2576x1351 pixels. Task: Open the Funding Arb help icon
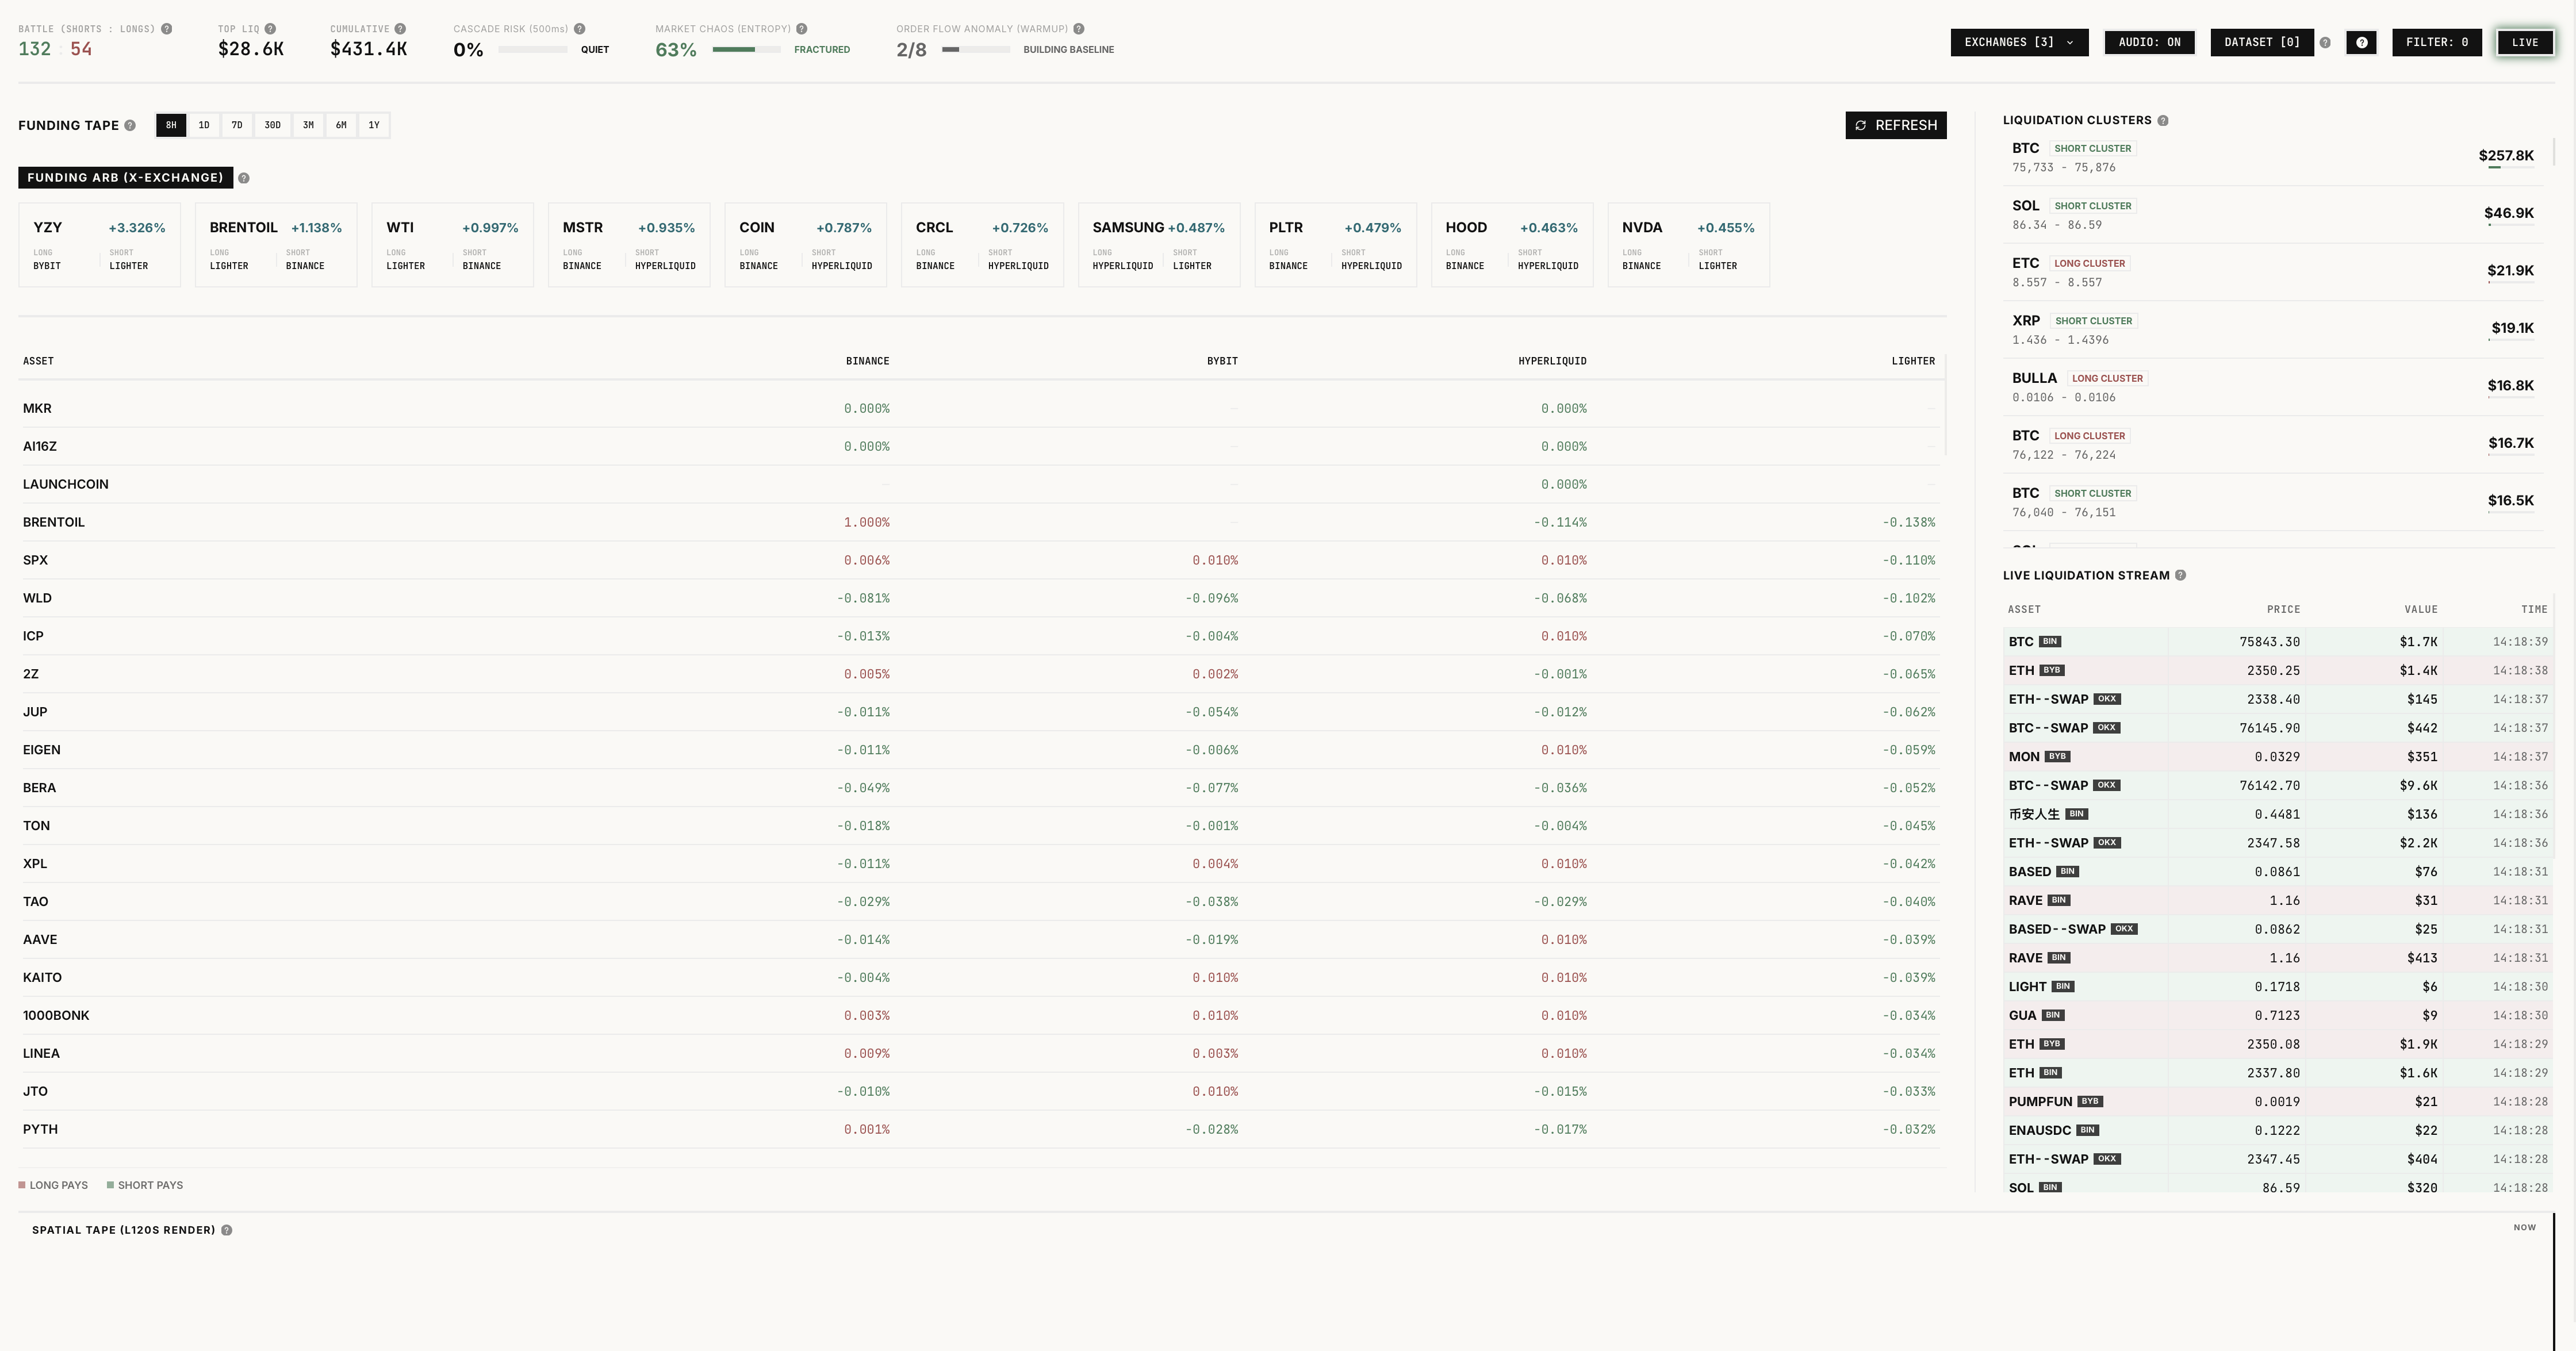[244, 178]
